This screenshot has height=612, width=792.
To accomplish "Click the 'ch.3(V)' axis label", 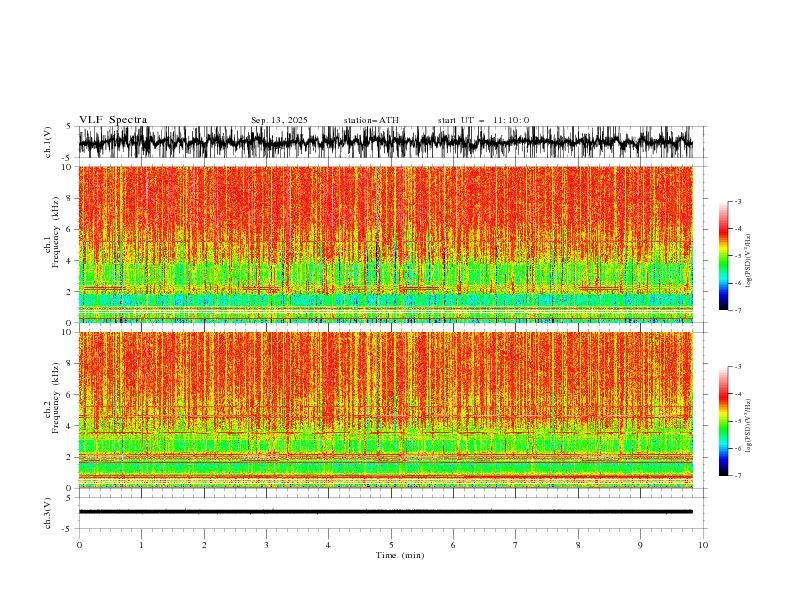I will tap(48, 513).
